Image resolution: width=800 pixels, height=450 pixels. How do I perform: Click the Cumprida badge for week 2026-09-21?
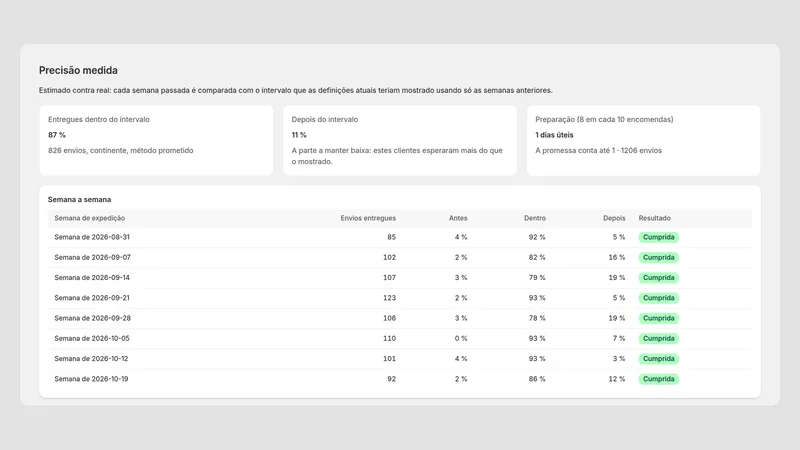[658, 298]
